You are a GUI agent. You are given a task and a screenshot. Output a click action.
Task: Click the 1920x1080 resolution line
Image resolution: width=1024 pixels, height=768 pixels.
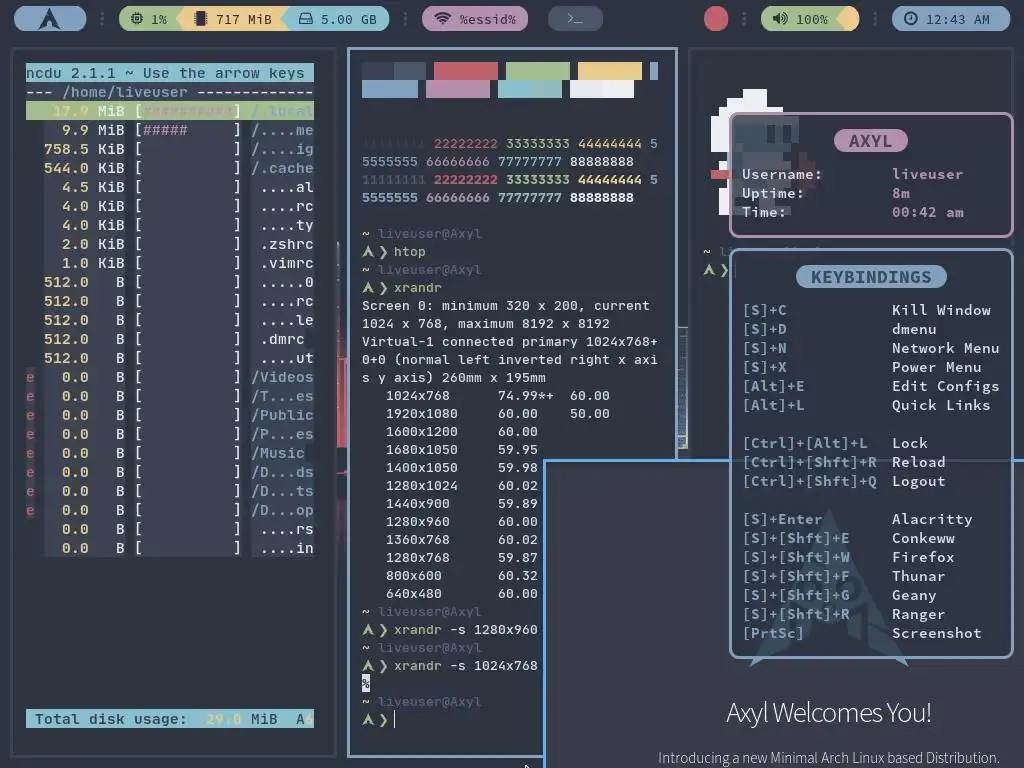point(498,413)
